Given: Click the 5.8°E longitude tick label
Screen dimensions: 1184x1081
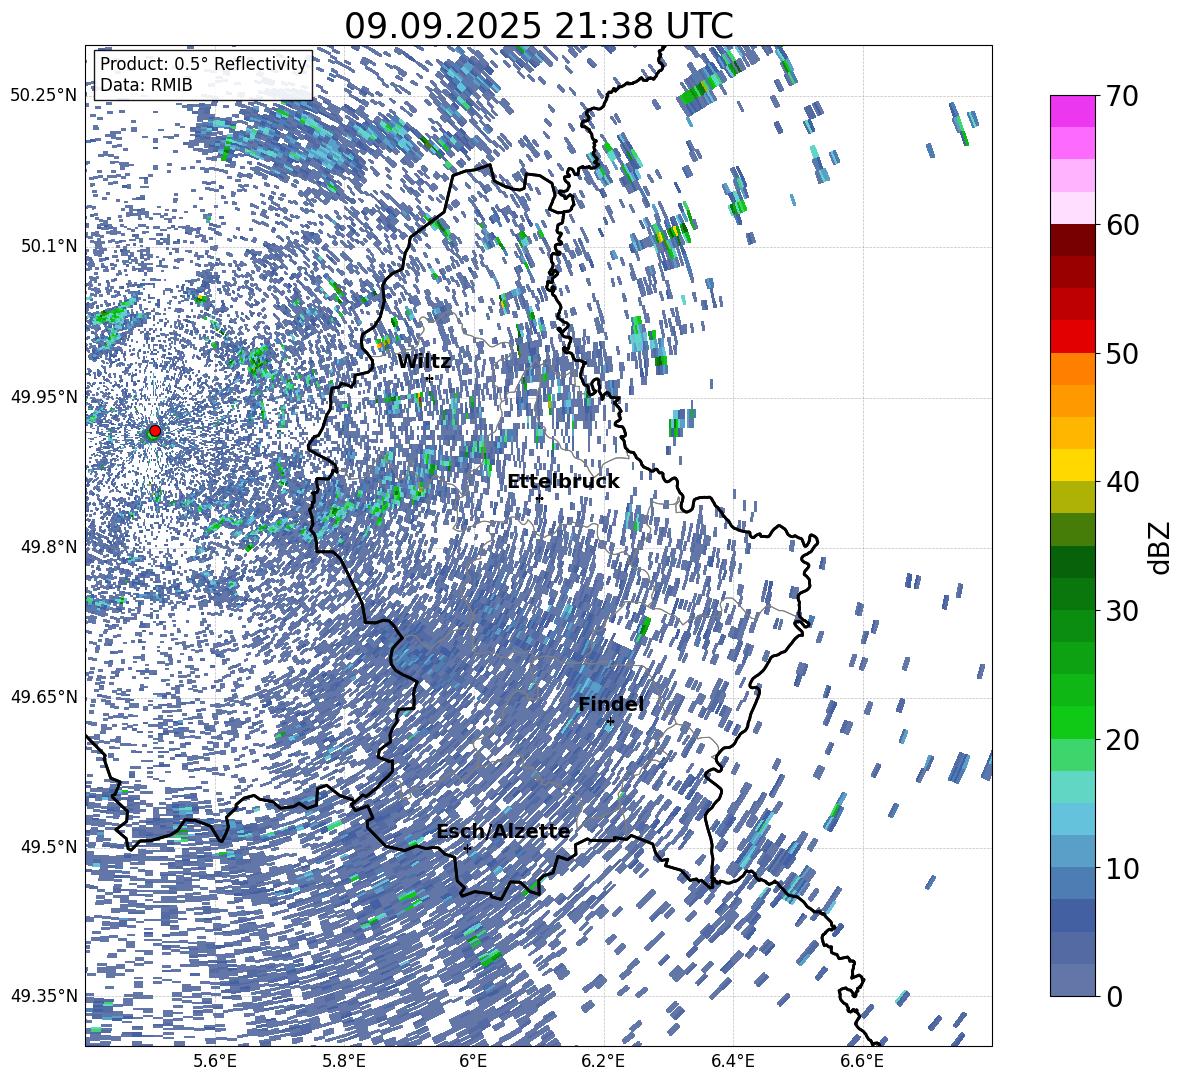Looking at the screenshot, I should pos(344,1061).
